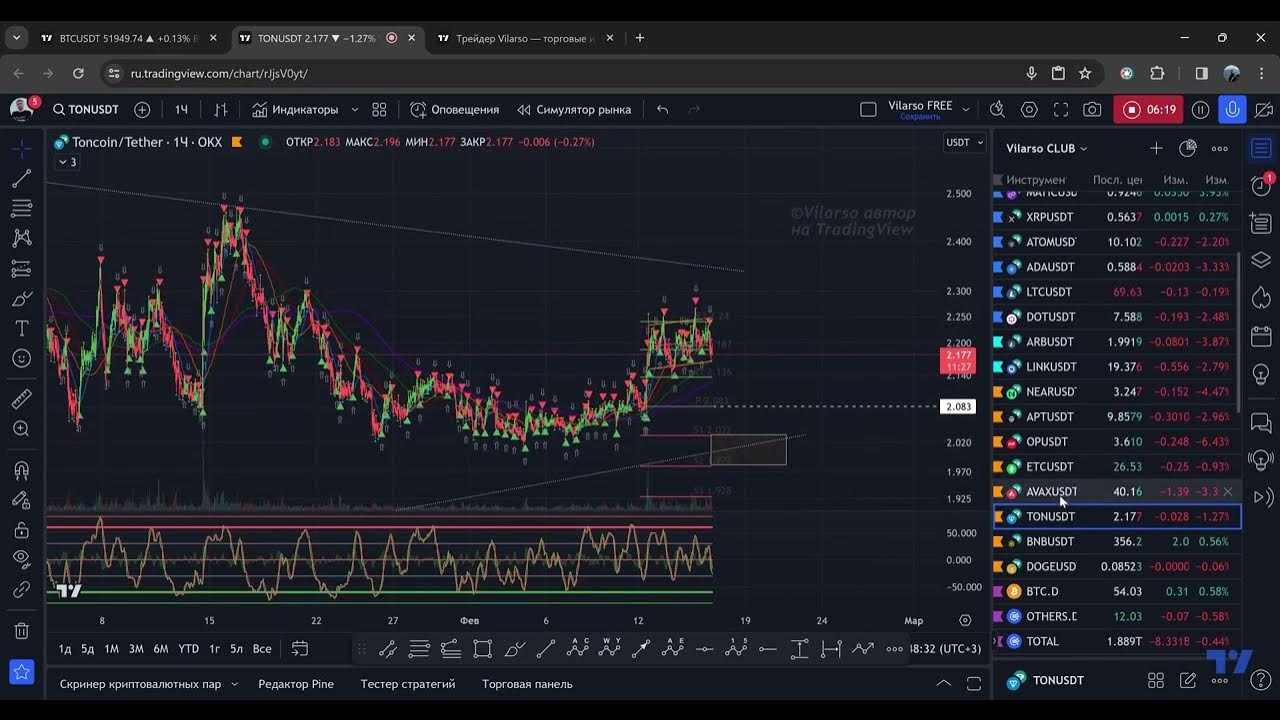Open the 1Ч timeframe selector
The width and height of the screenshot is (1280, 720).
pos(181,110)
